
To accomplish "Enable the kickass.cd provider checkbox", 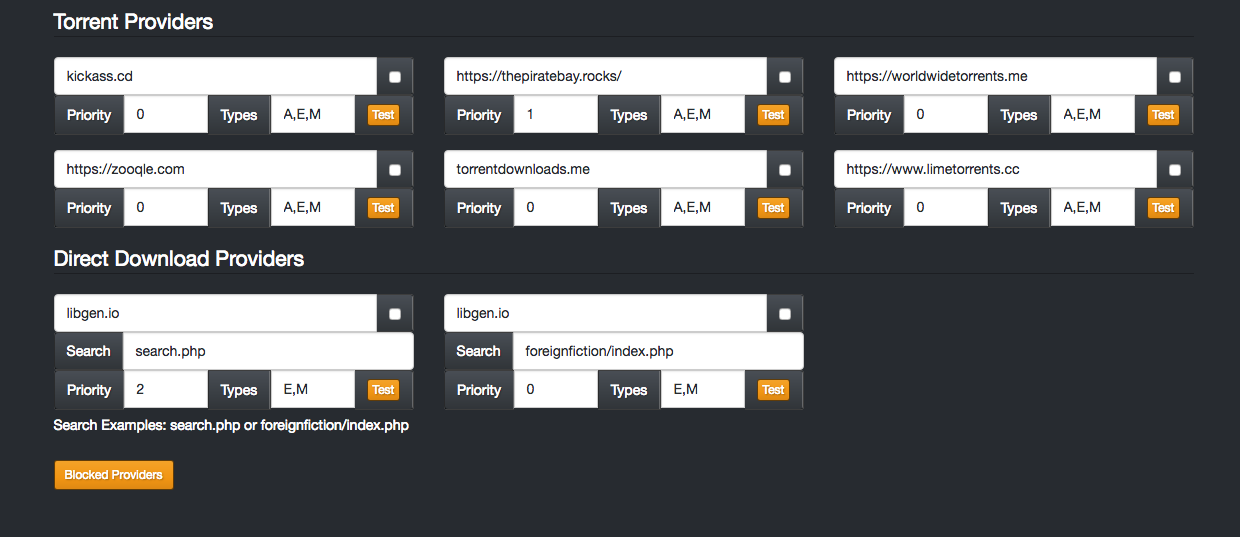I will 394,77.
